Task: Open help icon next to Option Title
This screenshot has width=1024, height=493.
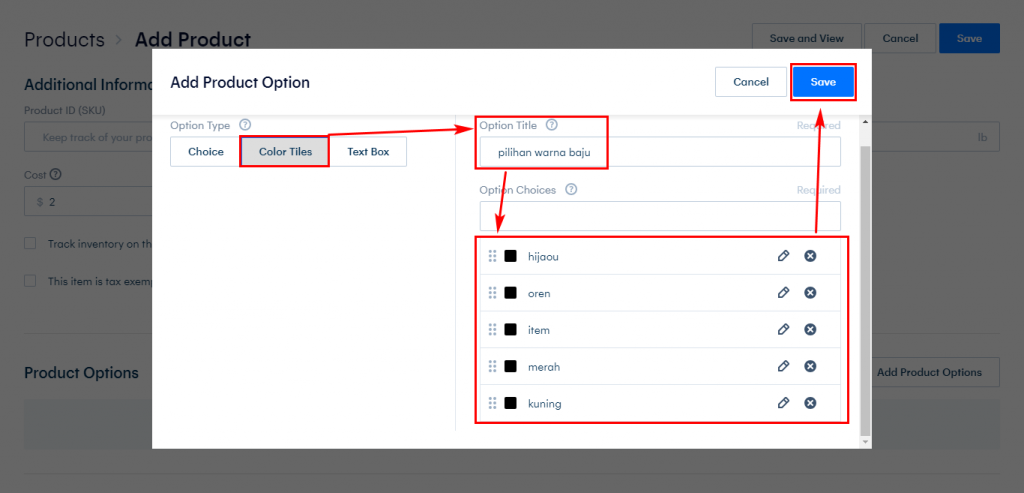Action: (x=552, y=125)
